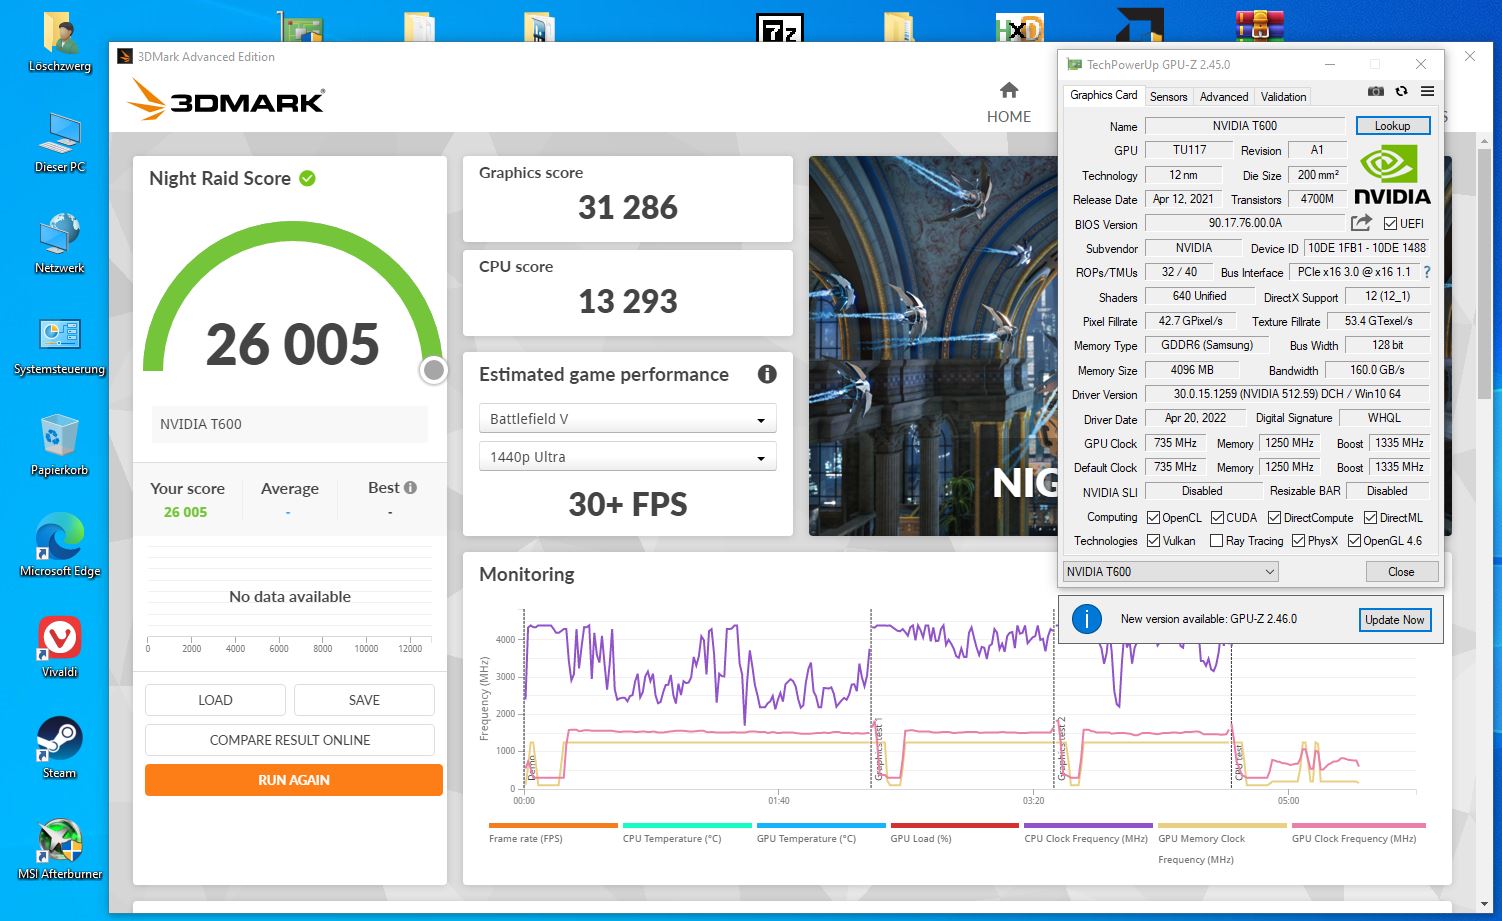Open the Dieser PC desktop icon
Image resolution: width=1502 pixels, height=921 pixels.
pos(60,143)
